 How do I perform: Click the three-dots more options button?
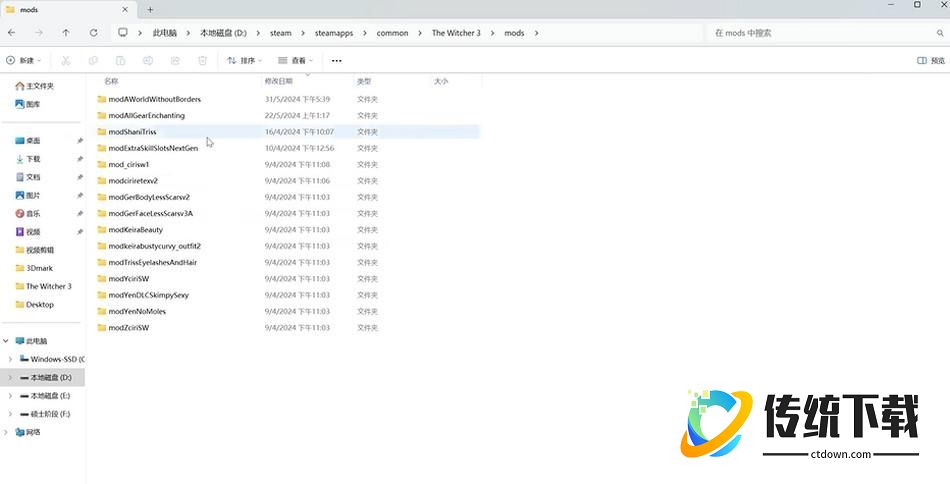tap(336, 60)
